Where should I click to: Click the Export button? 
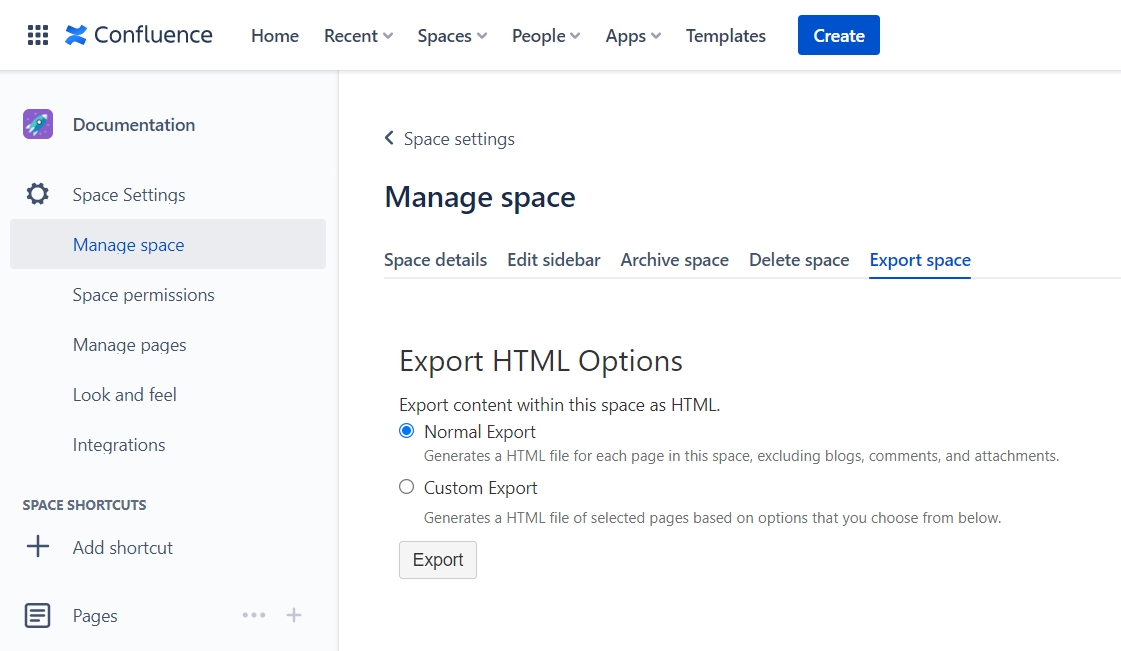[x=437, y=560]
